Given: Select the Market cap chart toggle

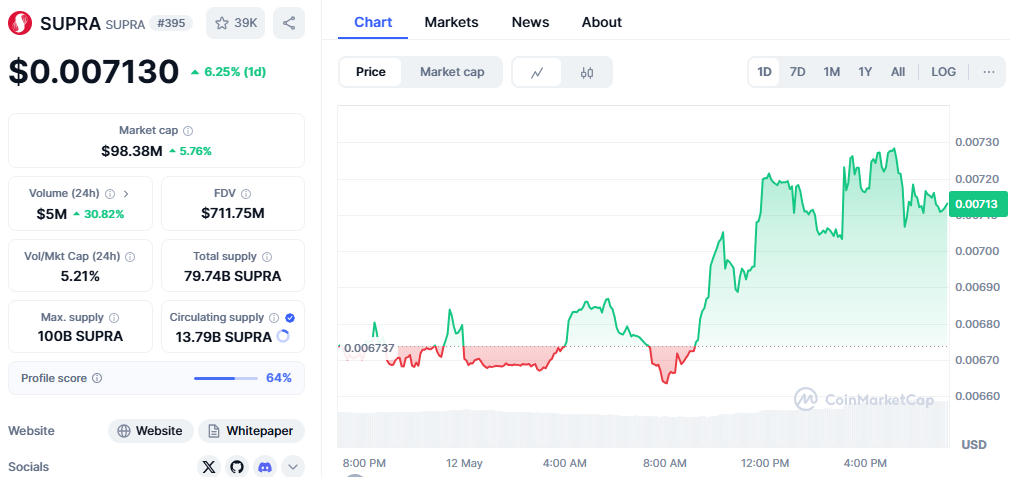Looking at the screenshot, I should click(452, 72).
